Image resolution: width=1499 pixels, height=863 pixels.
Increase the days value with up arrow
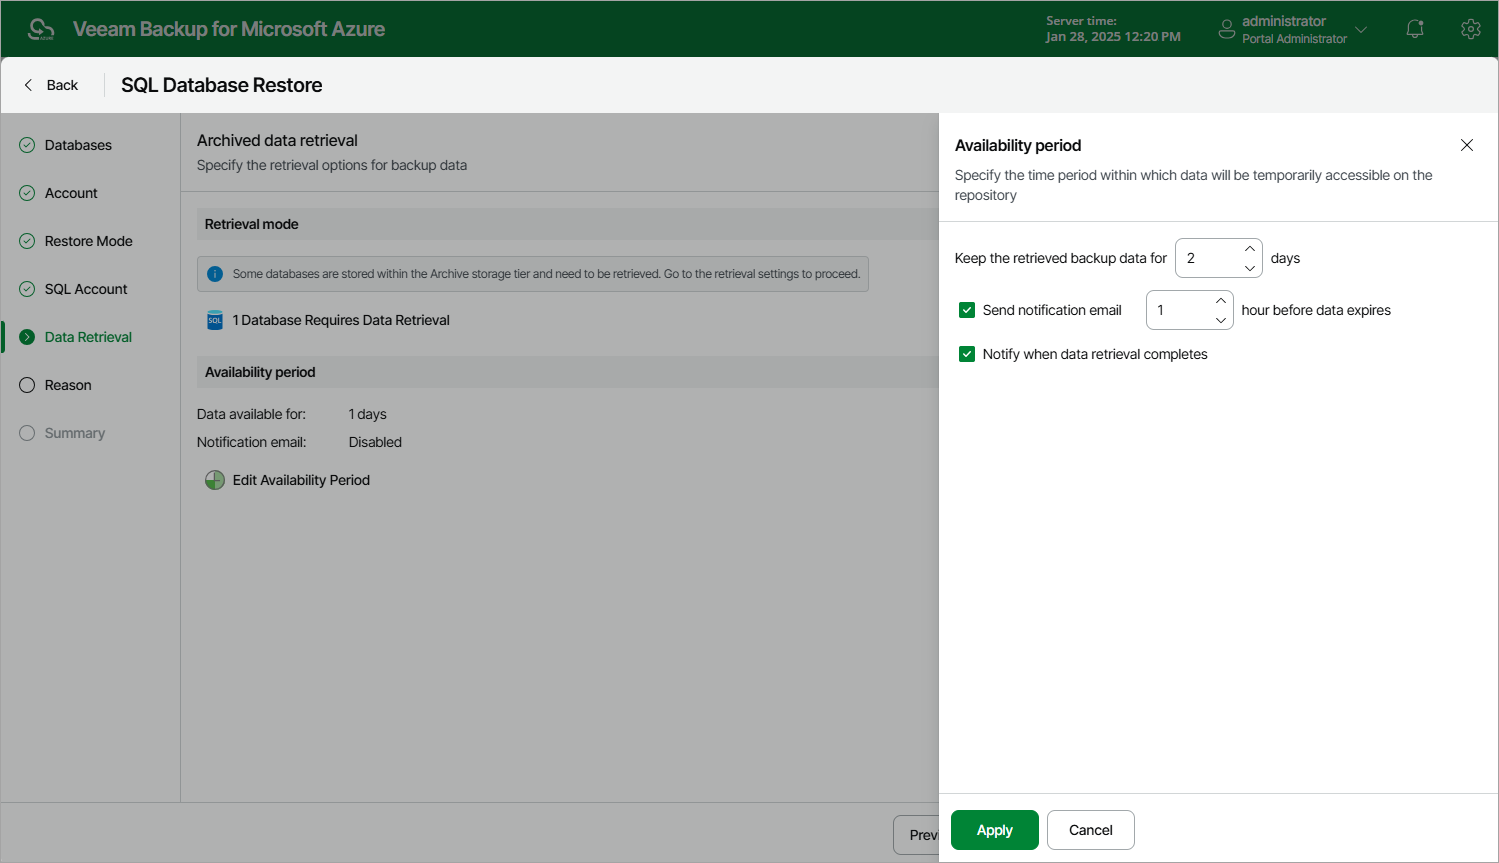[1250, 249]
